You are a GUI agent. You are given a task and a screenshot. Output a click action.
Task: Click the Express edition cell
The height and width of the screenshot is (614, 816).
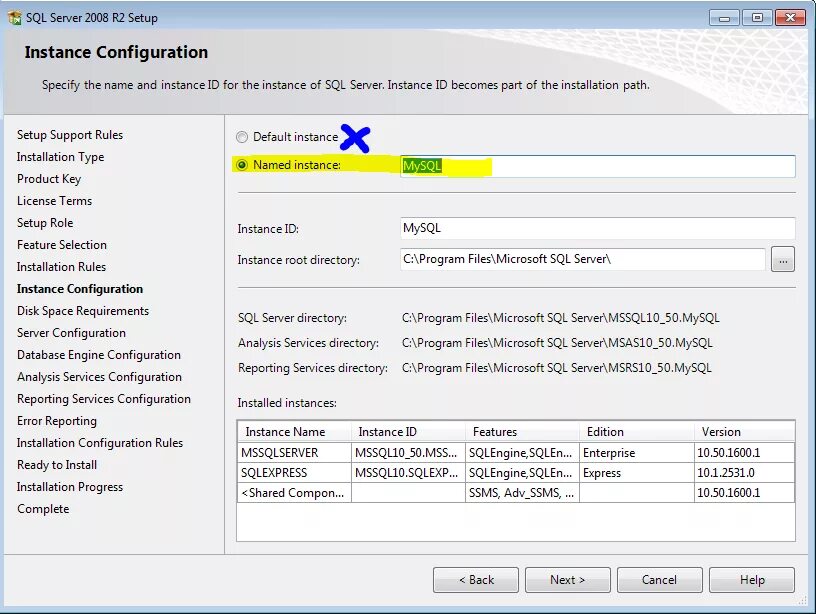(637, 473)
